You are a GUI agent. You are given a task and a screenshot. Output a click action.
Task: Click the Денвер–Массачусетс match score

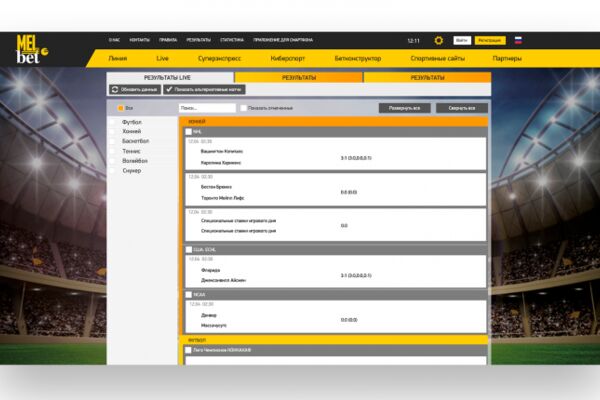349,320
